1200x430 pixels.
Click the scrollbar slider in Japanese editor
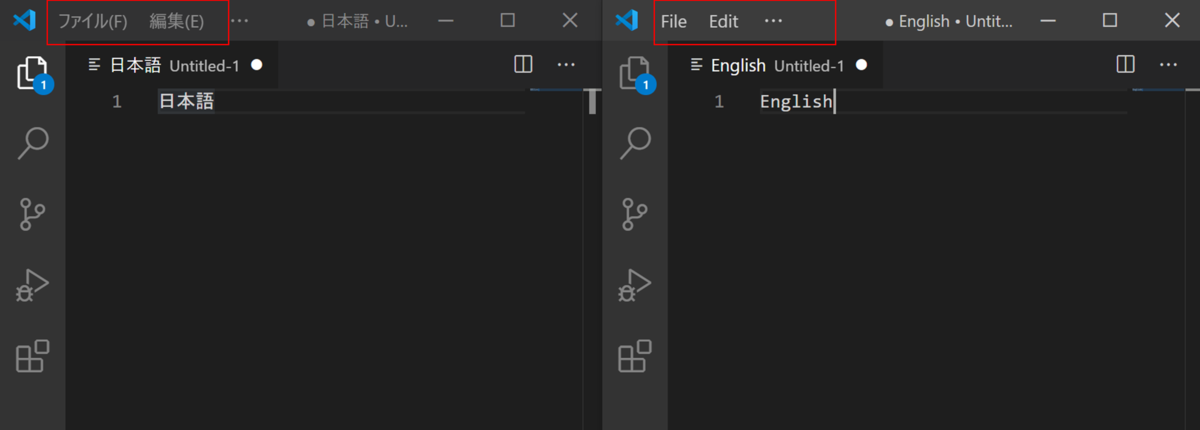click(x=593, y=101)
